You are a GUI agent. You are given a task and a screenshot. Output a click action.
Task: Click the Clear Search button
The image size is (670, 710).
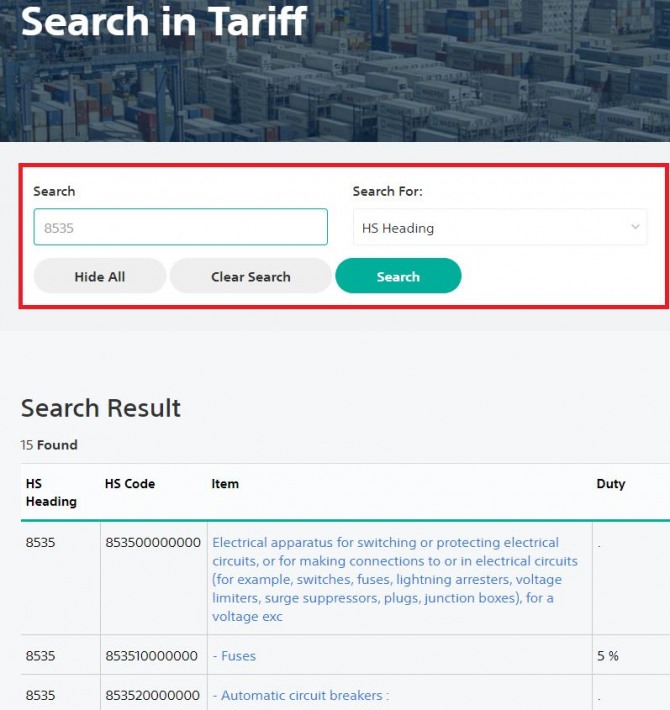(x=251, y=276)
